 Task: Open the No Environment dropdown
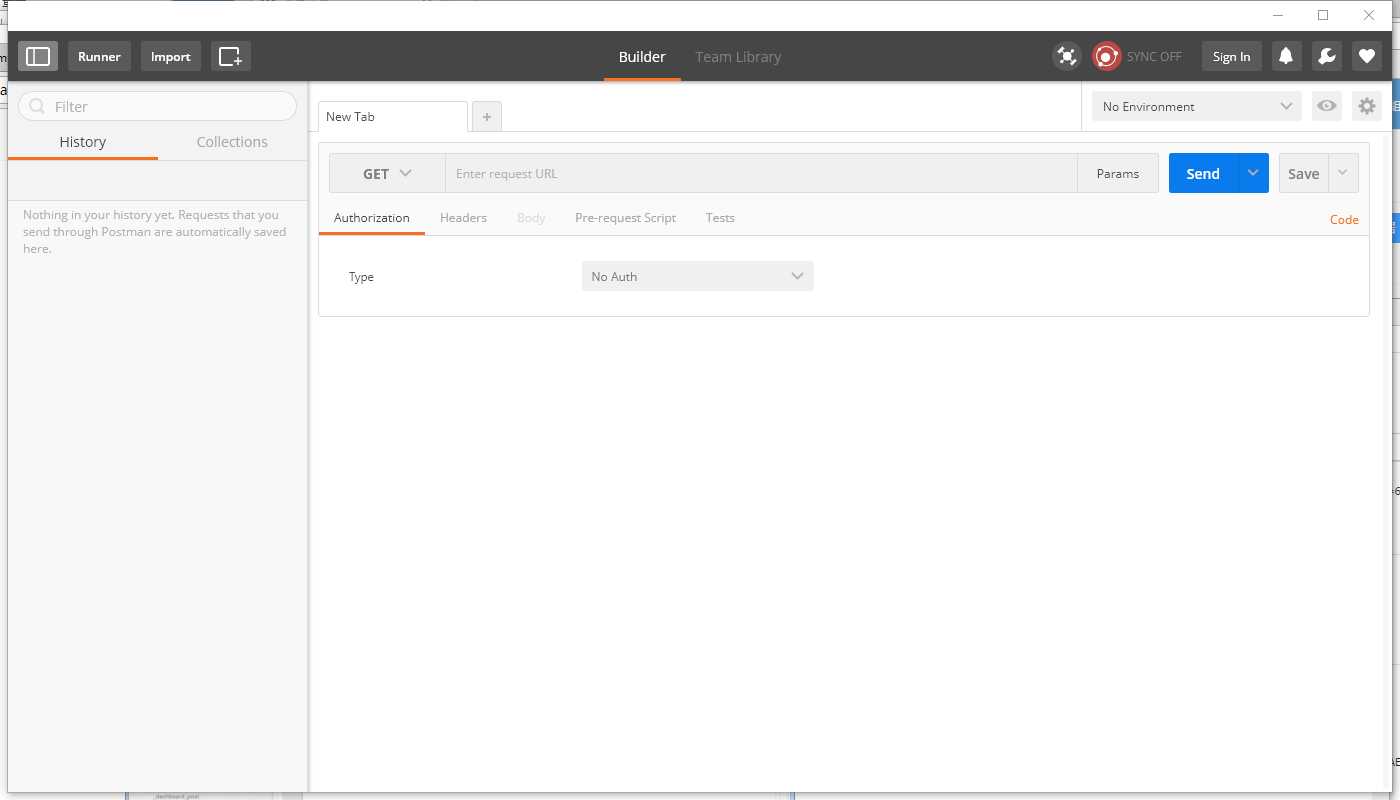1197,106
